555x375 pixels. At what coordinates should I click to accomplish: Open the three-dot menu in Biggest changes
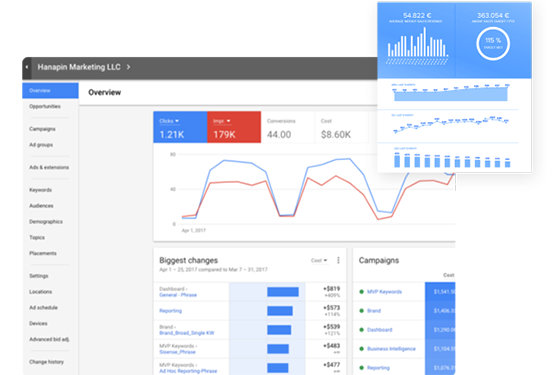[x=338, y=260]
